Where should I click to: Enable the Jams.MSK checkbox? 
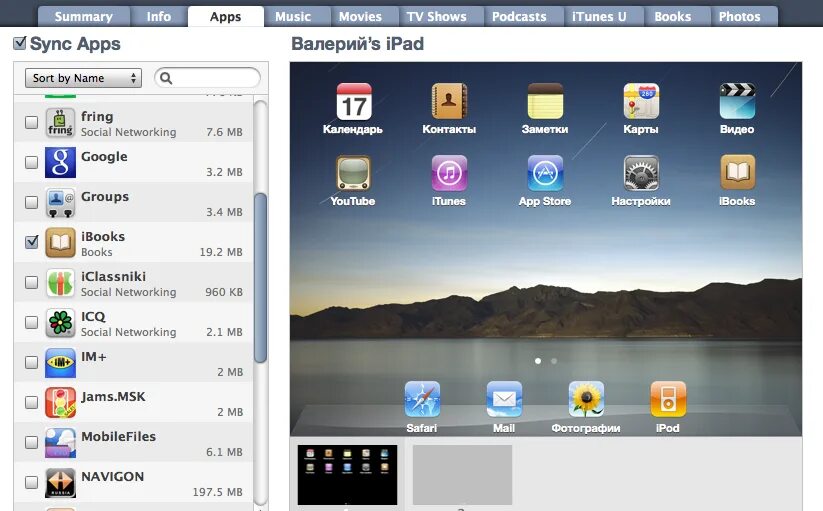click(31, 402)
